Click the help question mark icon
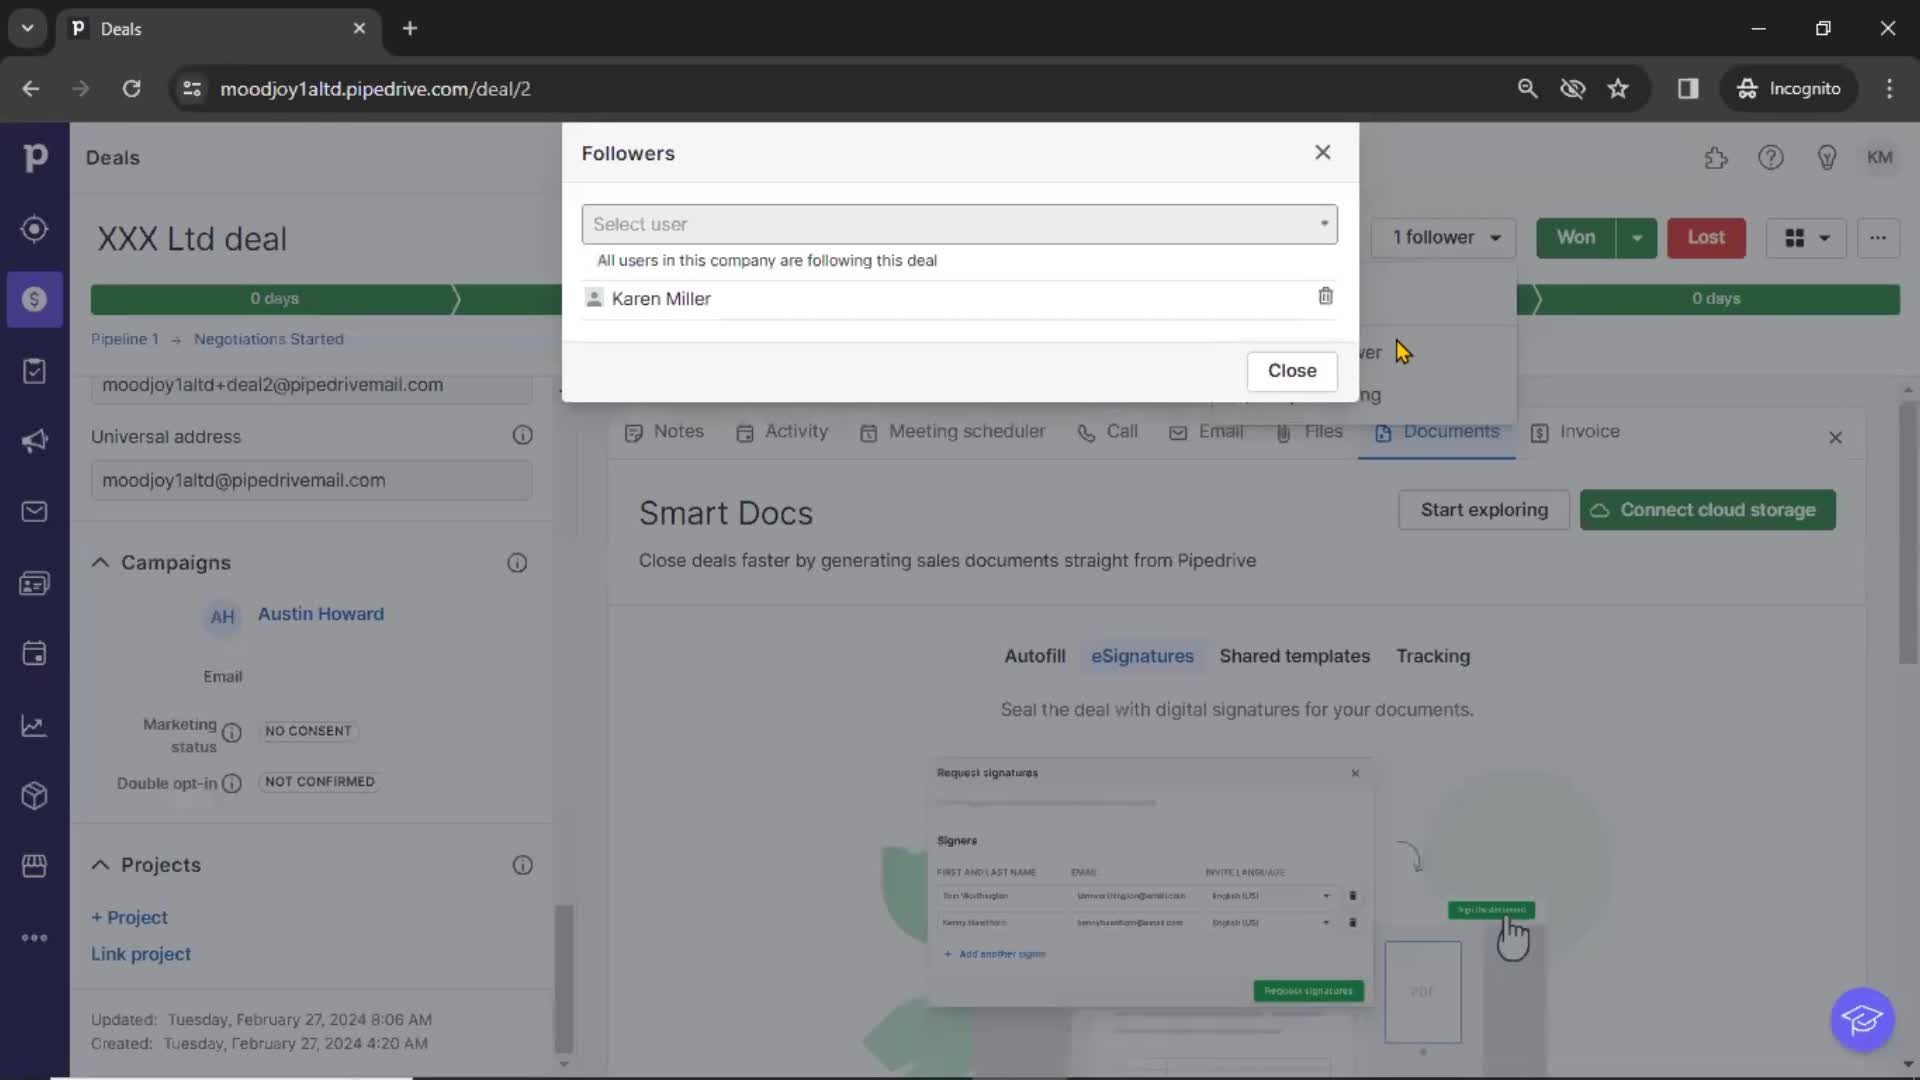This screenshot has height=1080, width=1920. pyautogui.click(x=1772, y=157)
